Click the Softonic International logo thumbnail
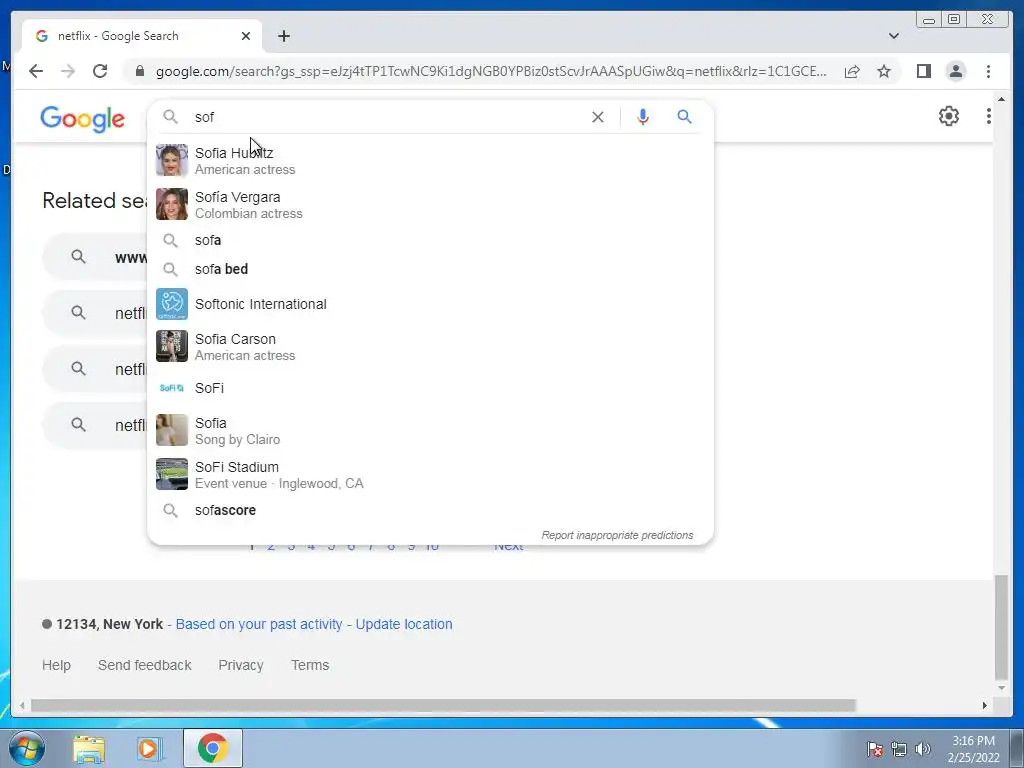 pyautogui.click(x=172, y=304)
